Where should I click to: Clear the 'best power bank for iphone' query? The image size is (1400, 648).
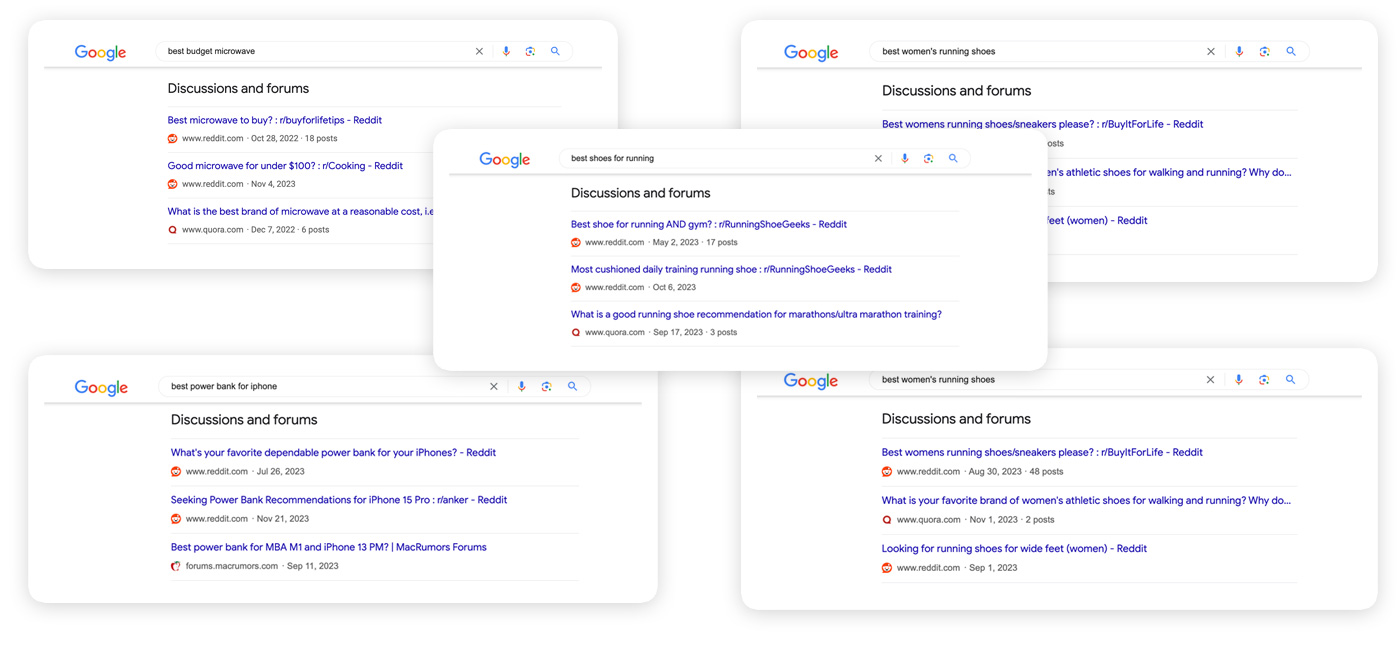[x=493, y=386]
